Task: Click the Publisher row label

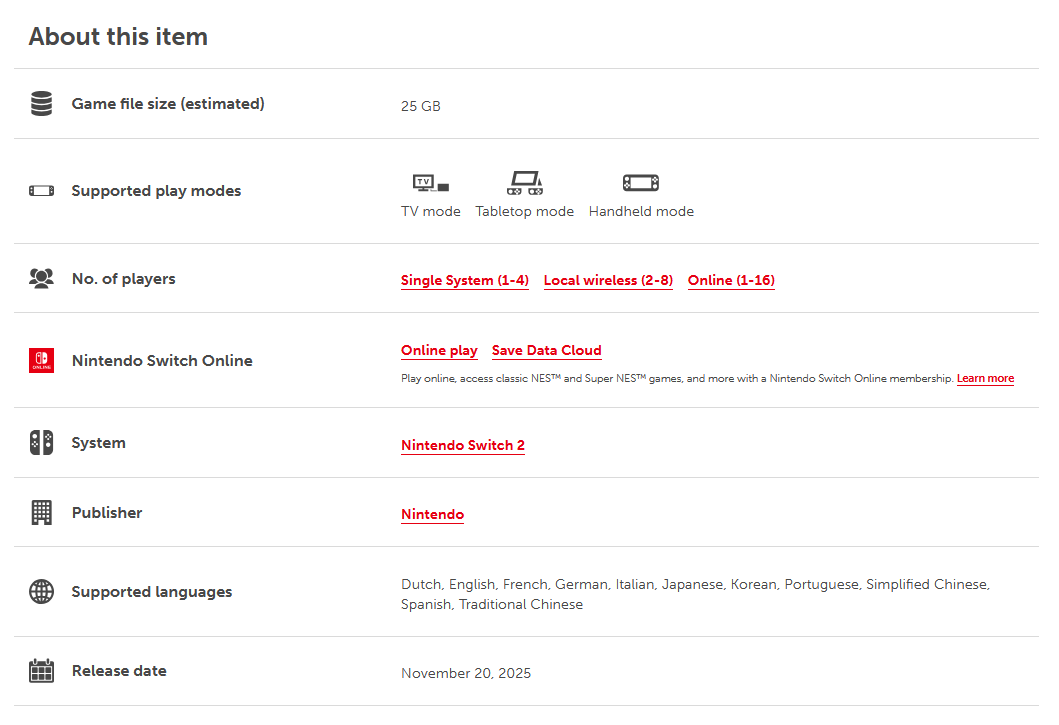Action: click(107, 512)
